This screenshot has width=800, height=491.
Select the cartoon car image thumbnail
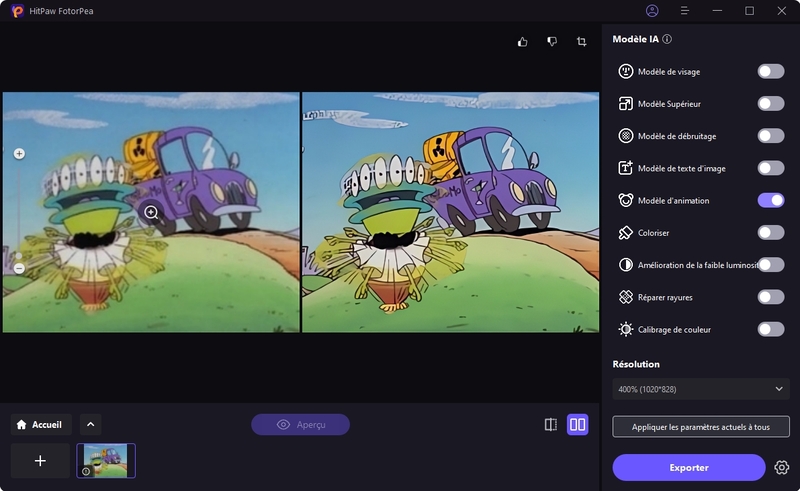pos(106,461)
